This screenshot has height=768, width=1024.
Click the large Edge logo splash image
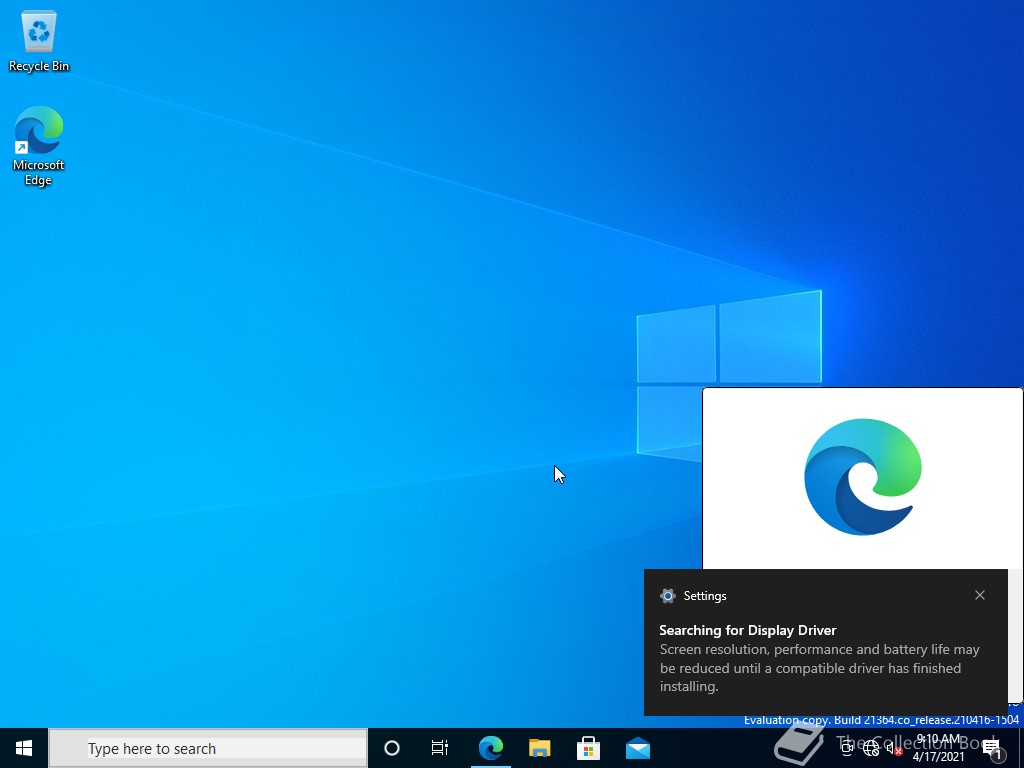coord(863,477)
